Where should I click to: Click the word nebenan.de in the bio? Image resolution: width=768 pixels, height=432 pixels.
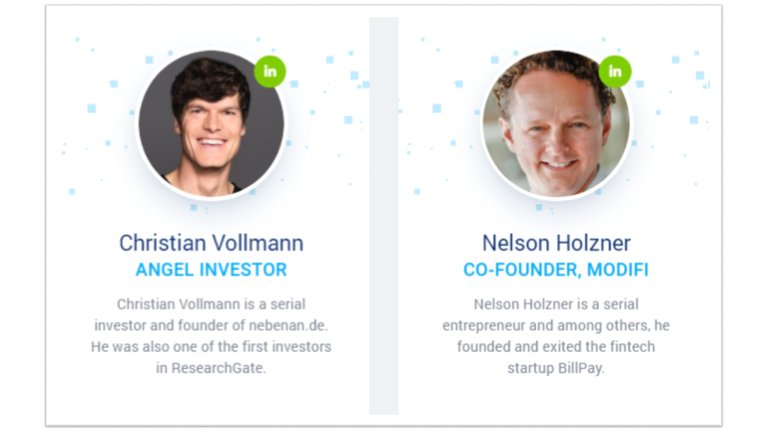(x=288, y=326)
